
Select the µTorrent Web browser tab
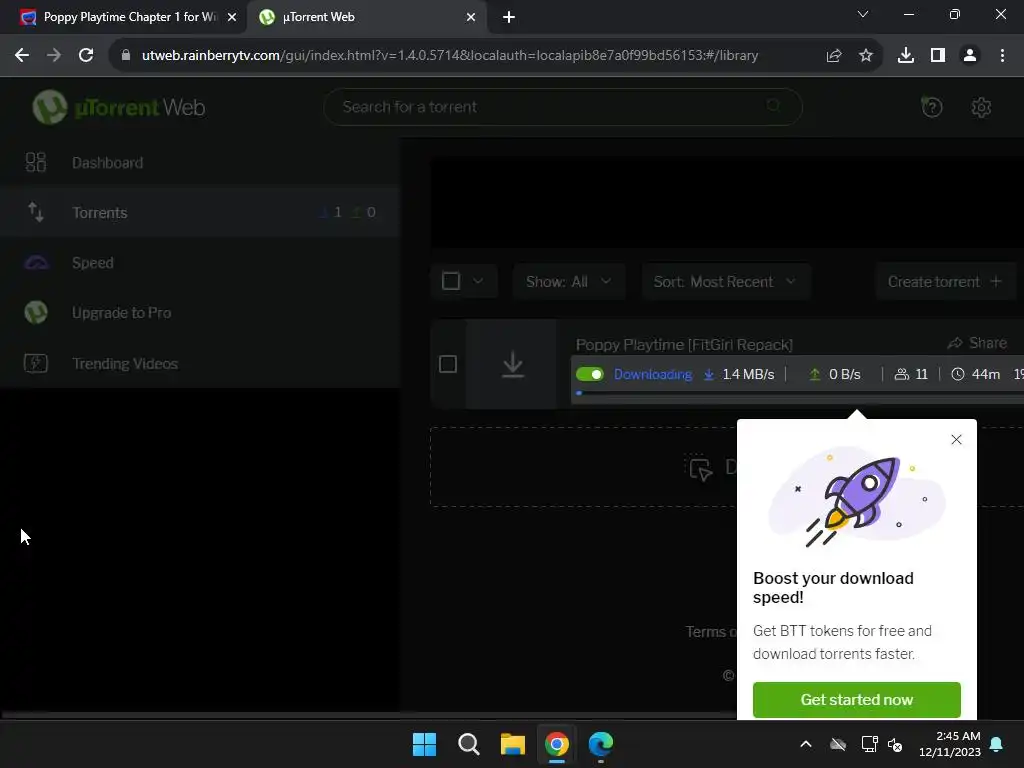point(366,17)
